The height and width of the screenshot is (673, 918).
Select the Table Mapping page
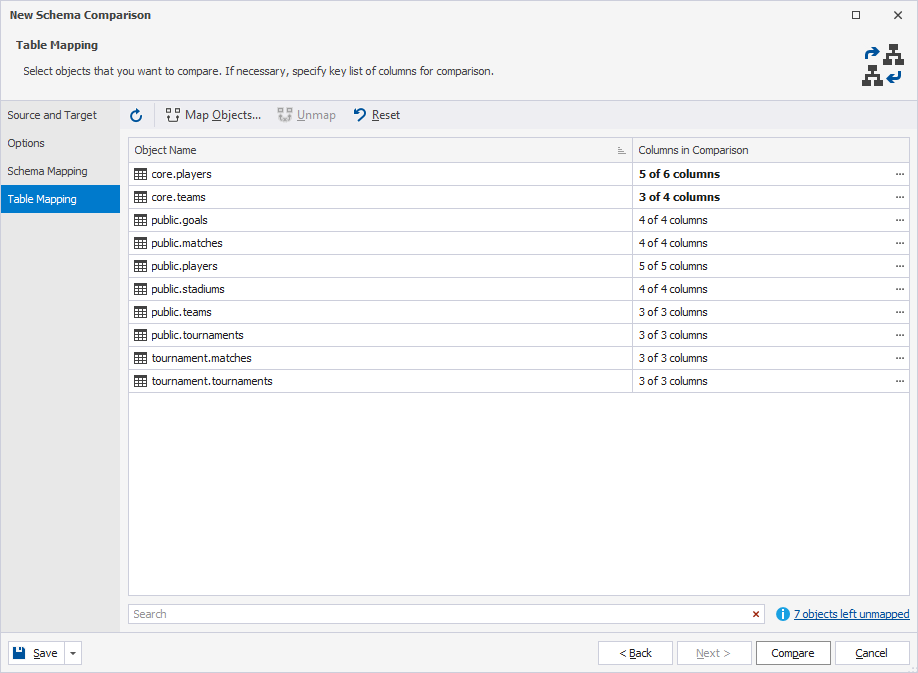[x=60, y=199]
